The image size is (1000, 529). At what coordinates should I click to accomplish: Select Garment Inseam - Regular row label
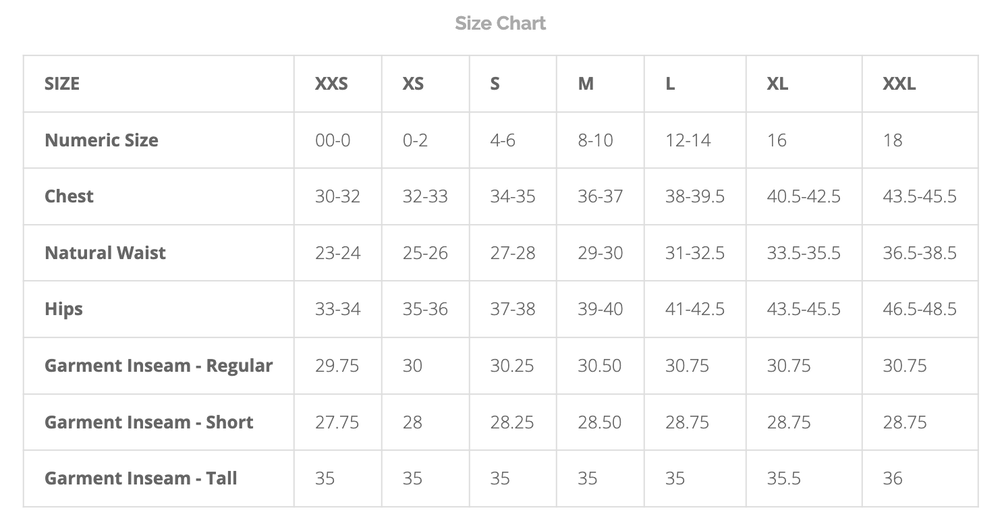point(158,365)
